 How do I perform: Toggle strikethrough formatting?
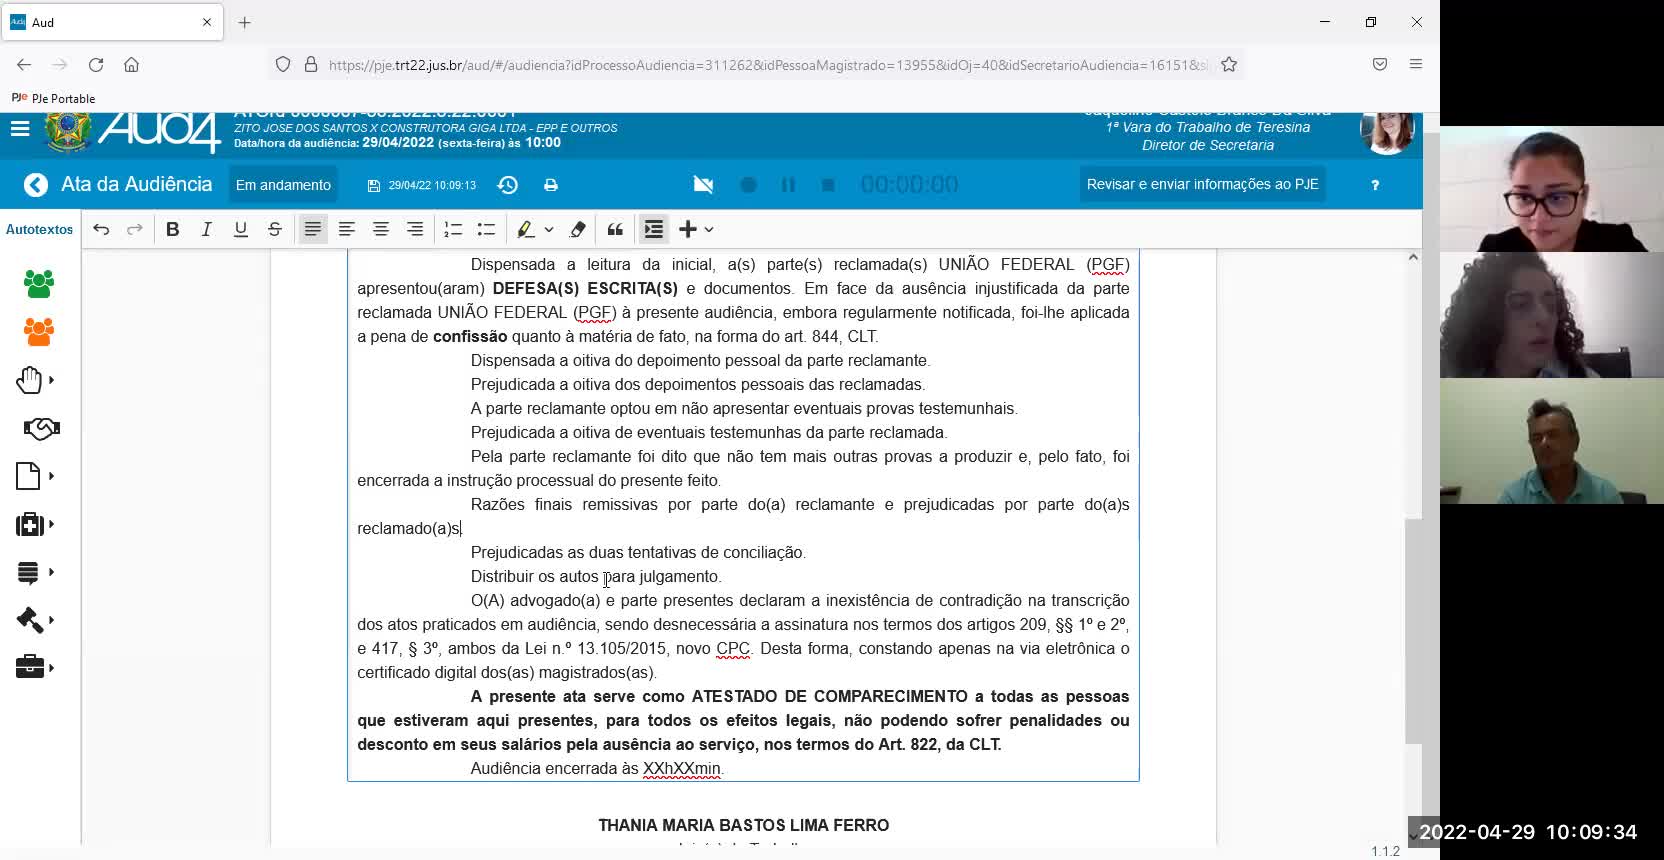(x=275, y=229)
